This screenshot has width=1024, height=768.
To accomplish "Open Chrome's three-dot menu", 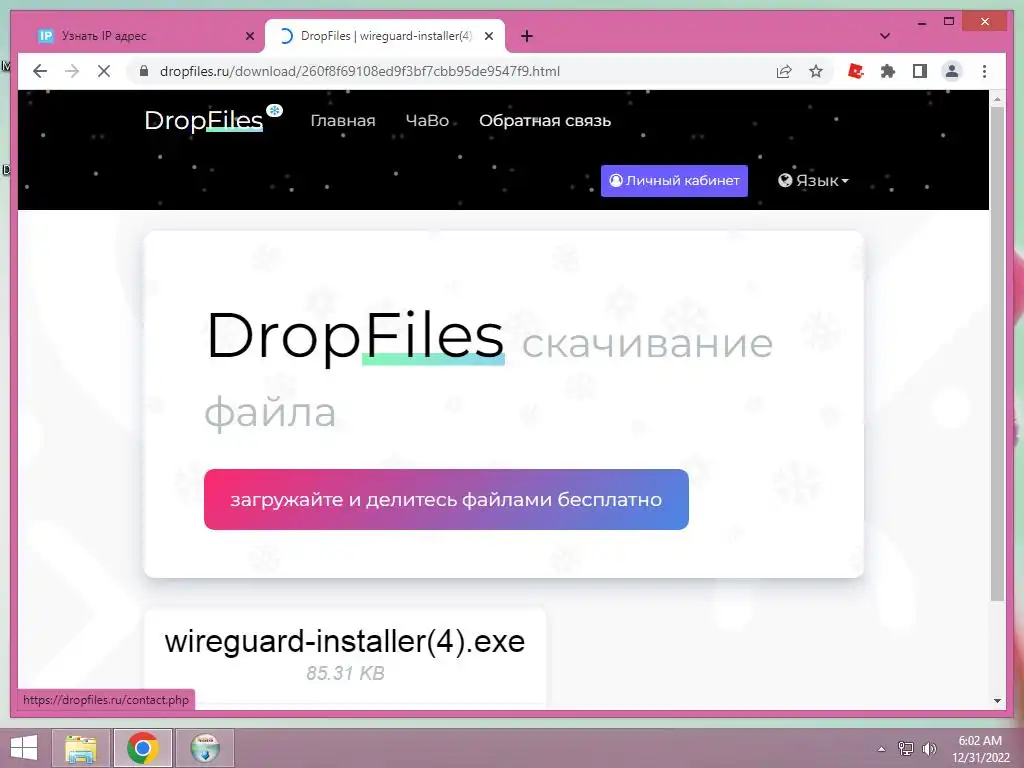I will click(x=984, y=71).
